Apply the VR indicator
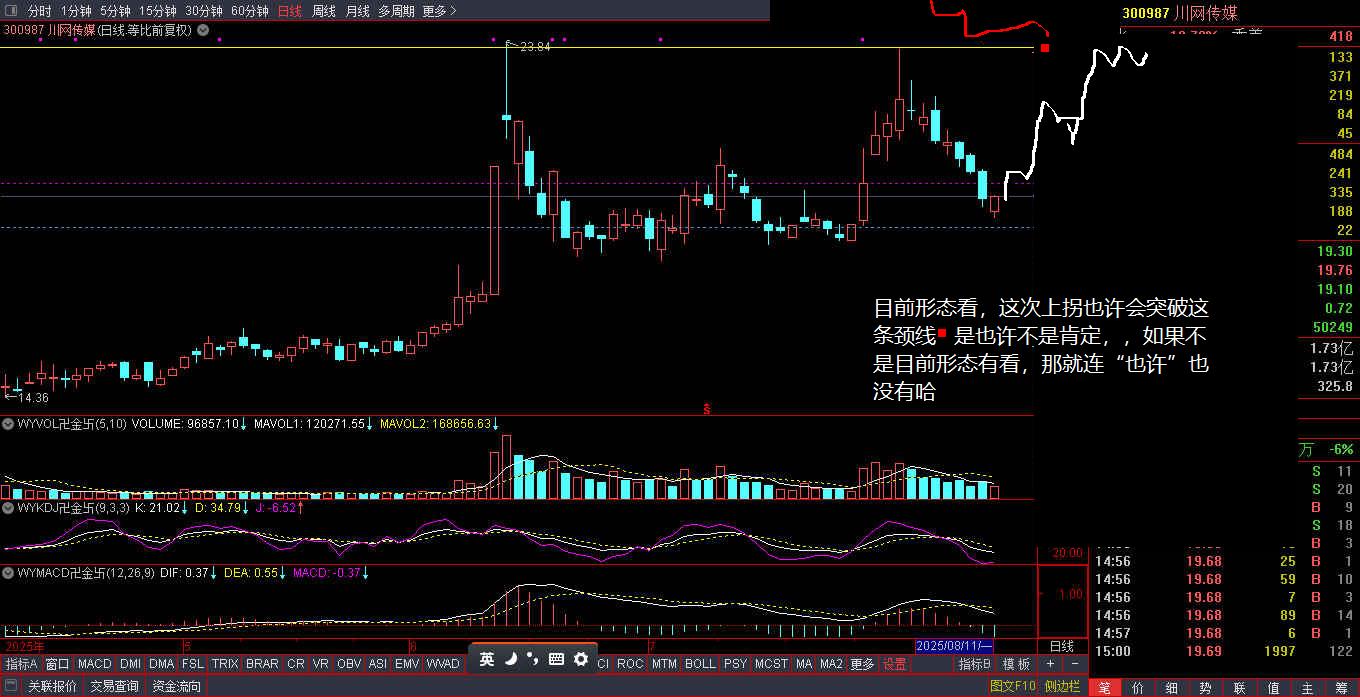The height and width of the screenshot is (697, 1360). [x=321, y=664]
